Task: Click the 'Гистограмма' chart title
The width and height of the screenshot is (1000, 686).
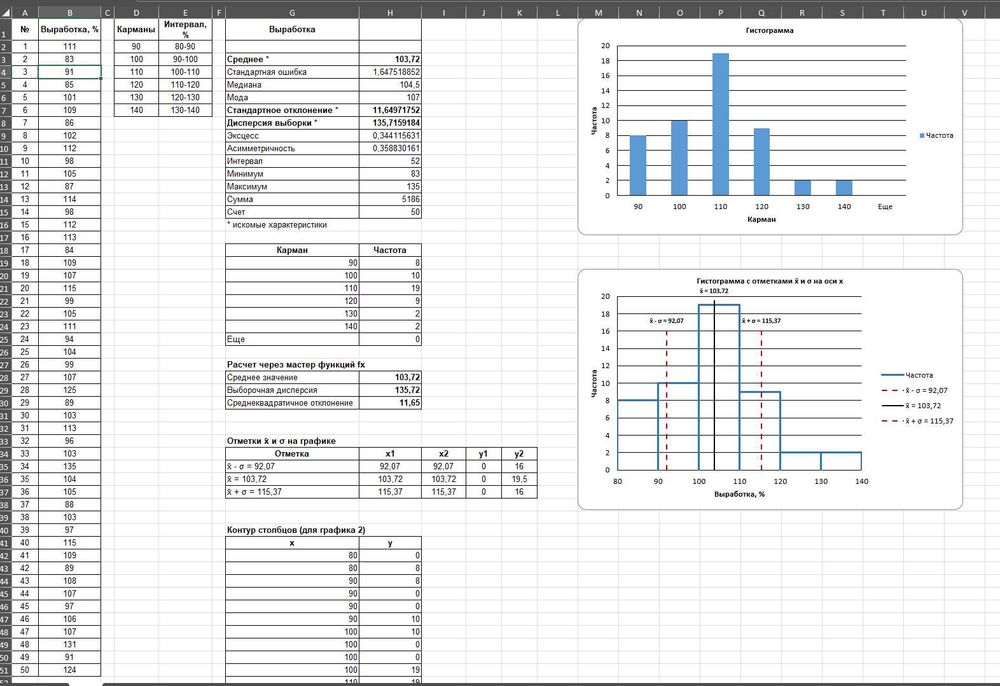Action: tap(770, 31)
